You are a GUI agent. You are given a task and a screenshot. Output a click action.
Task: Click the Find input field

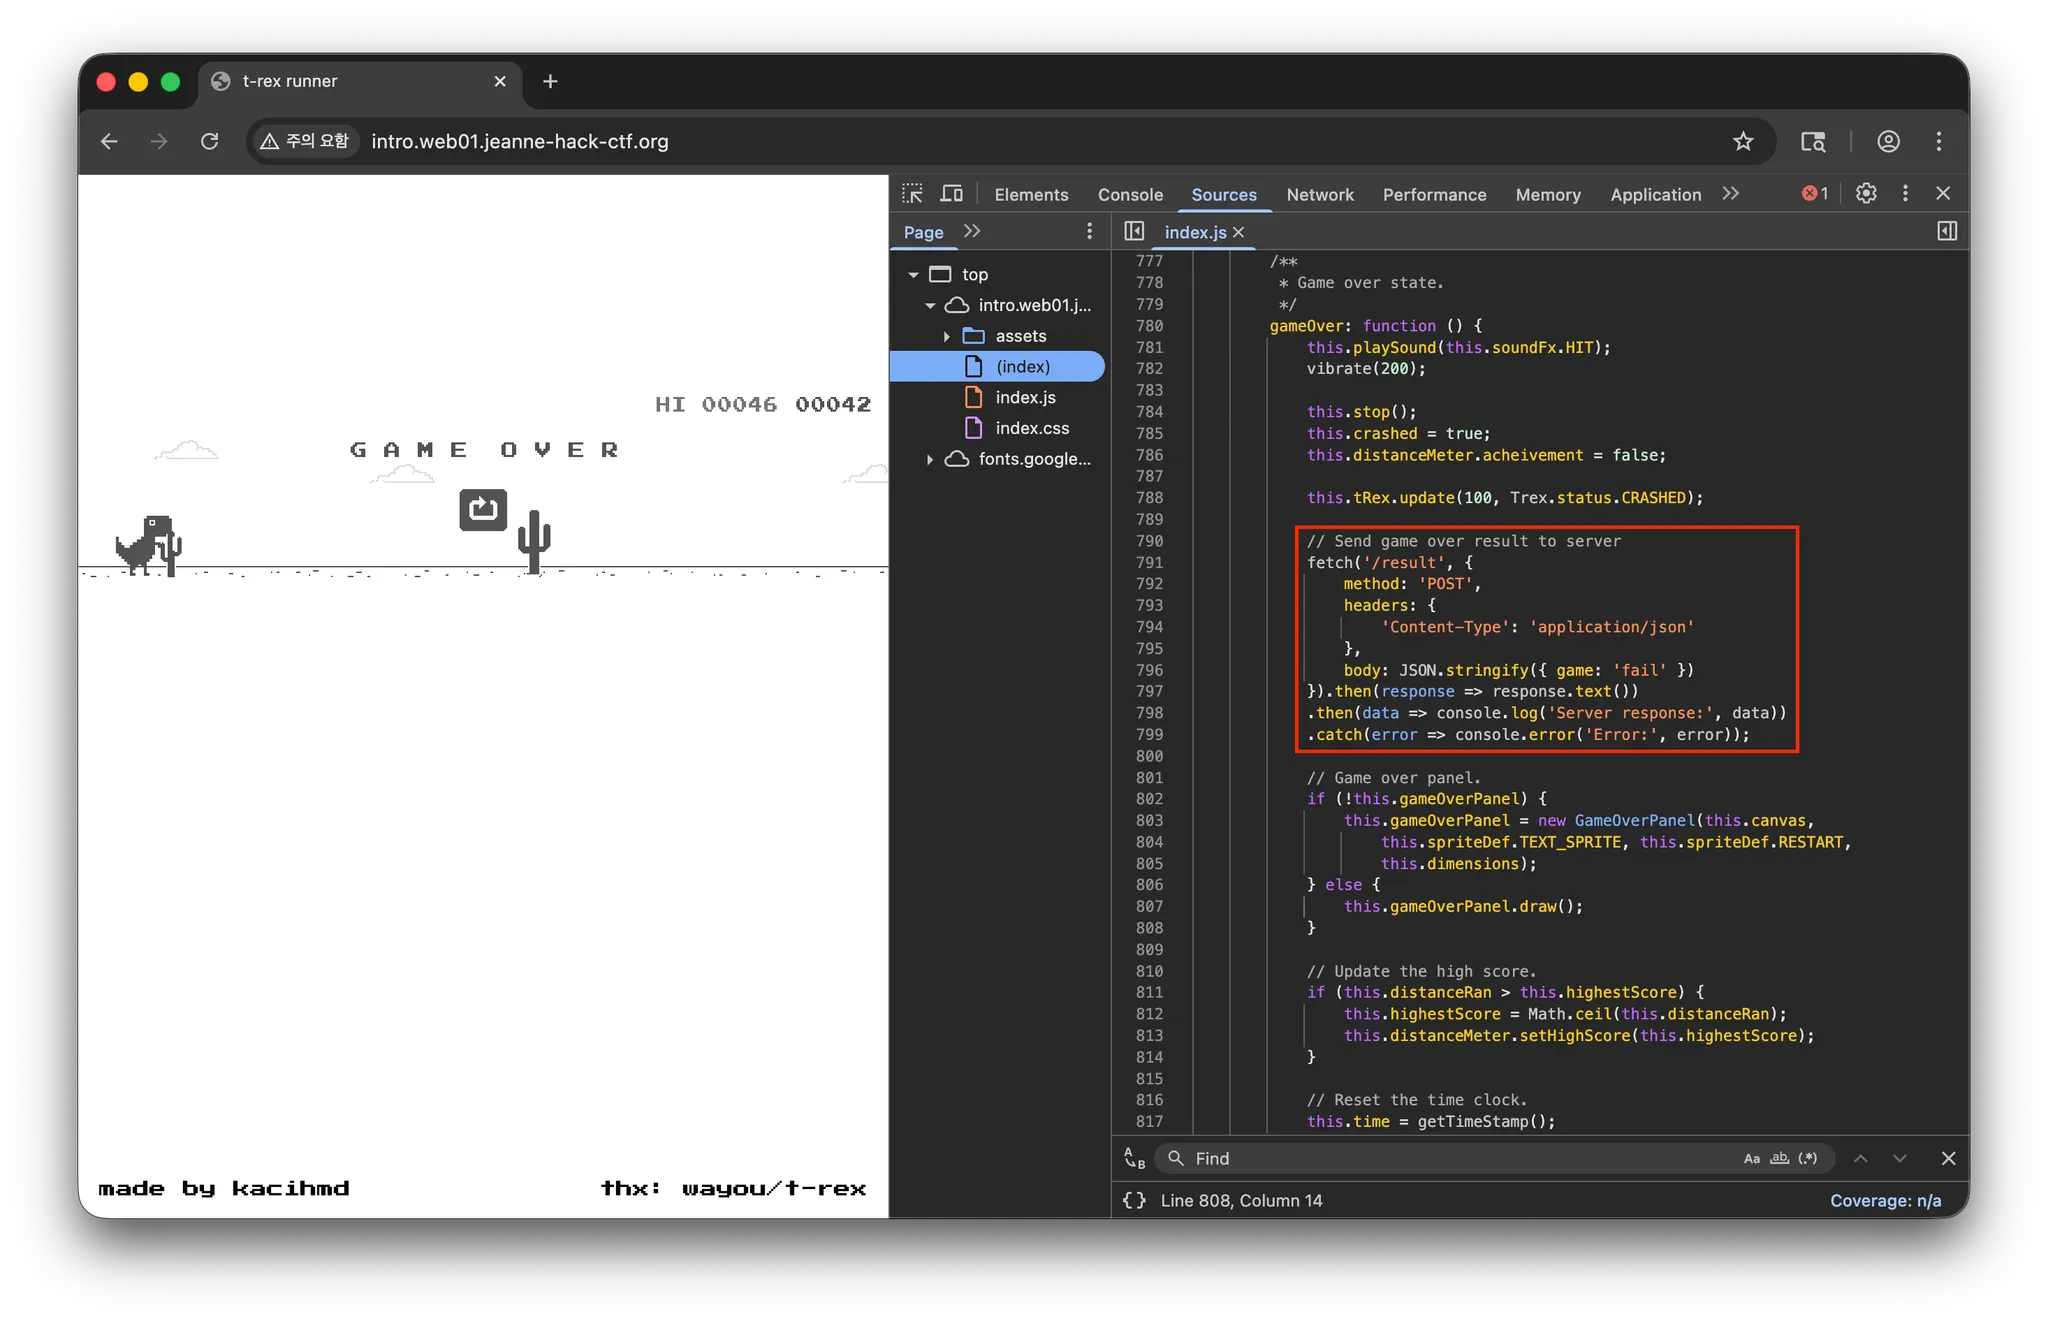click(1450, 1158)
